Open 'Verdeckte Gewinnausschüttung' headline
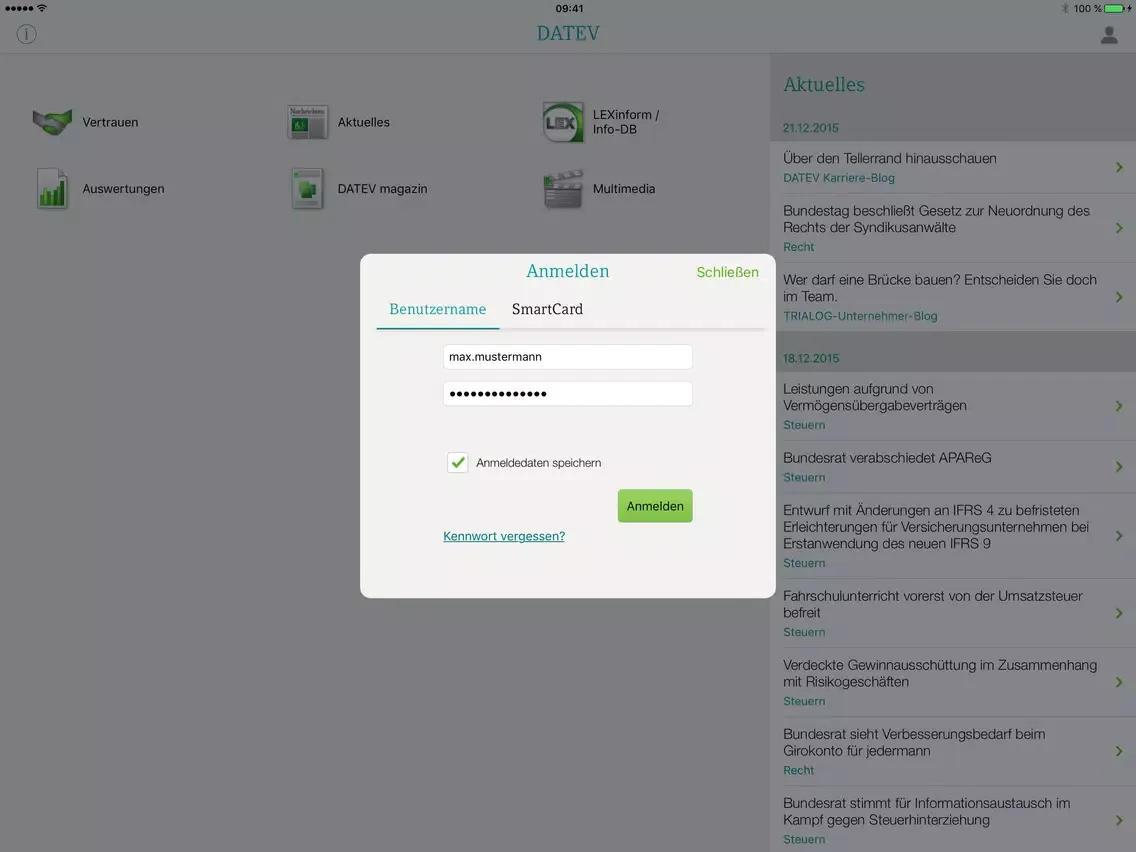This screenshot has width=1136, height=852. point(940,673)
